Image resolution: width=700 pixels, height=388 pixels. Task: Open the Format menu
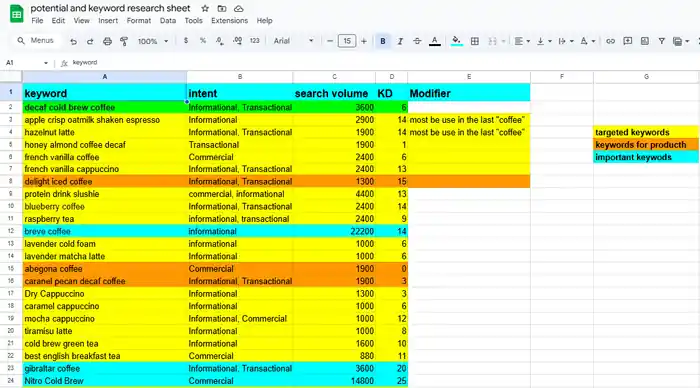click(x=138, y=21)
